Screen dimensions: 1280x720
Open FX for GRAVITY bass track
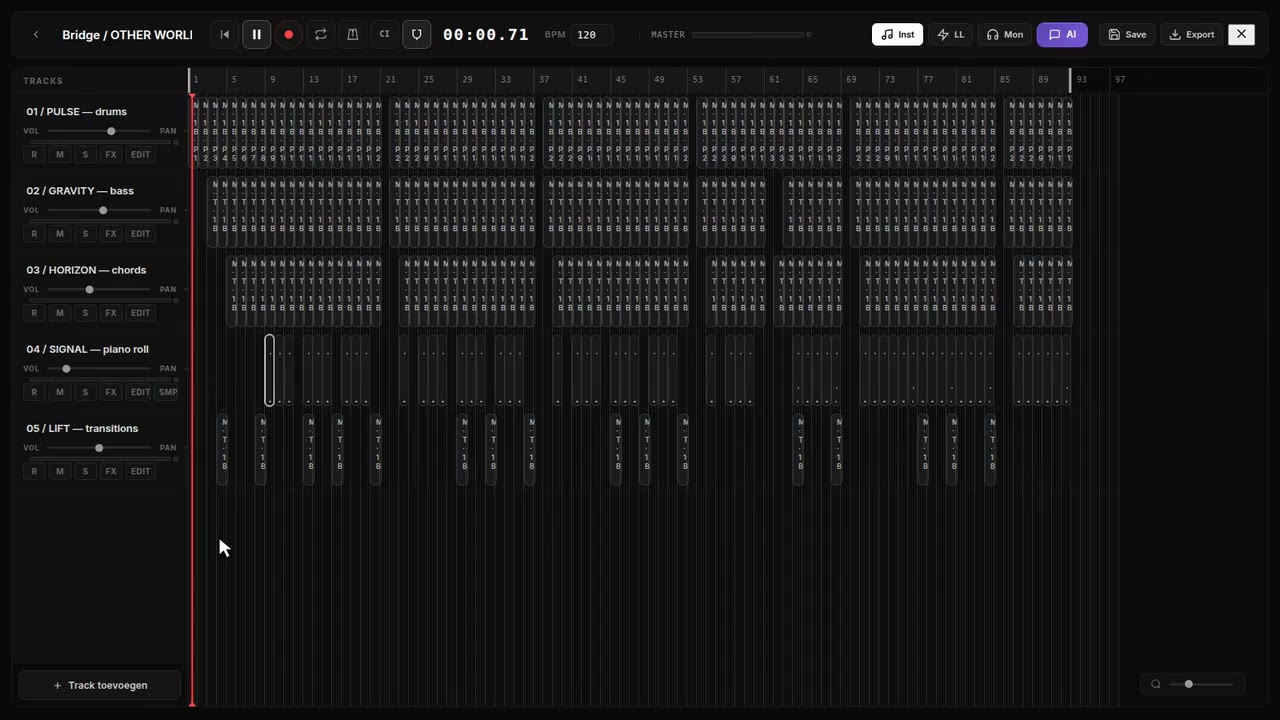click(x=111, y=234)
